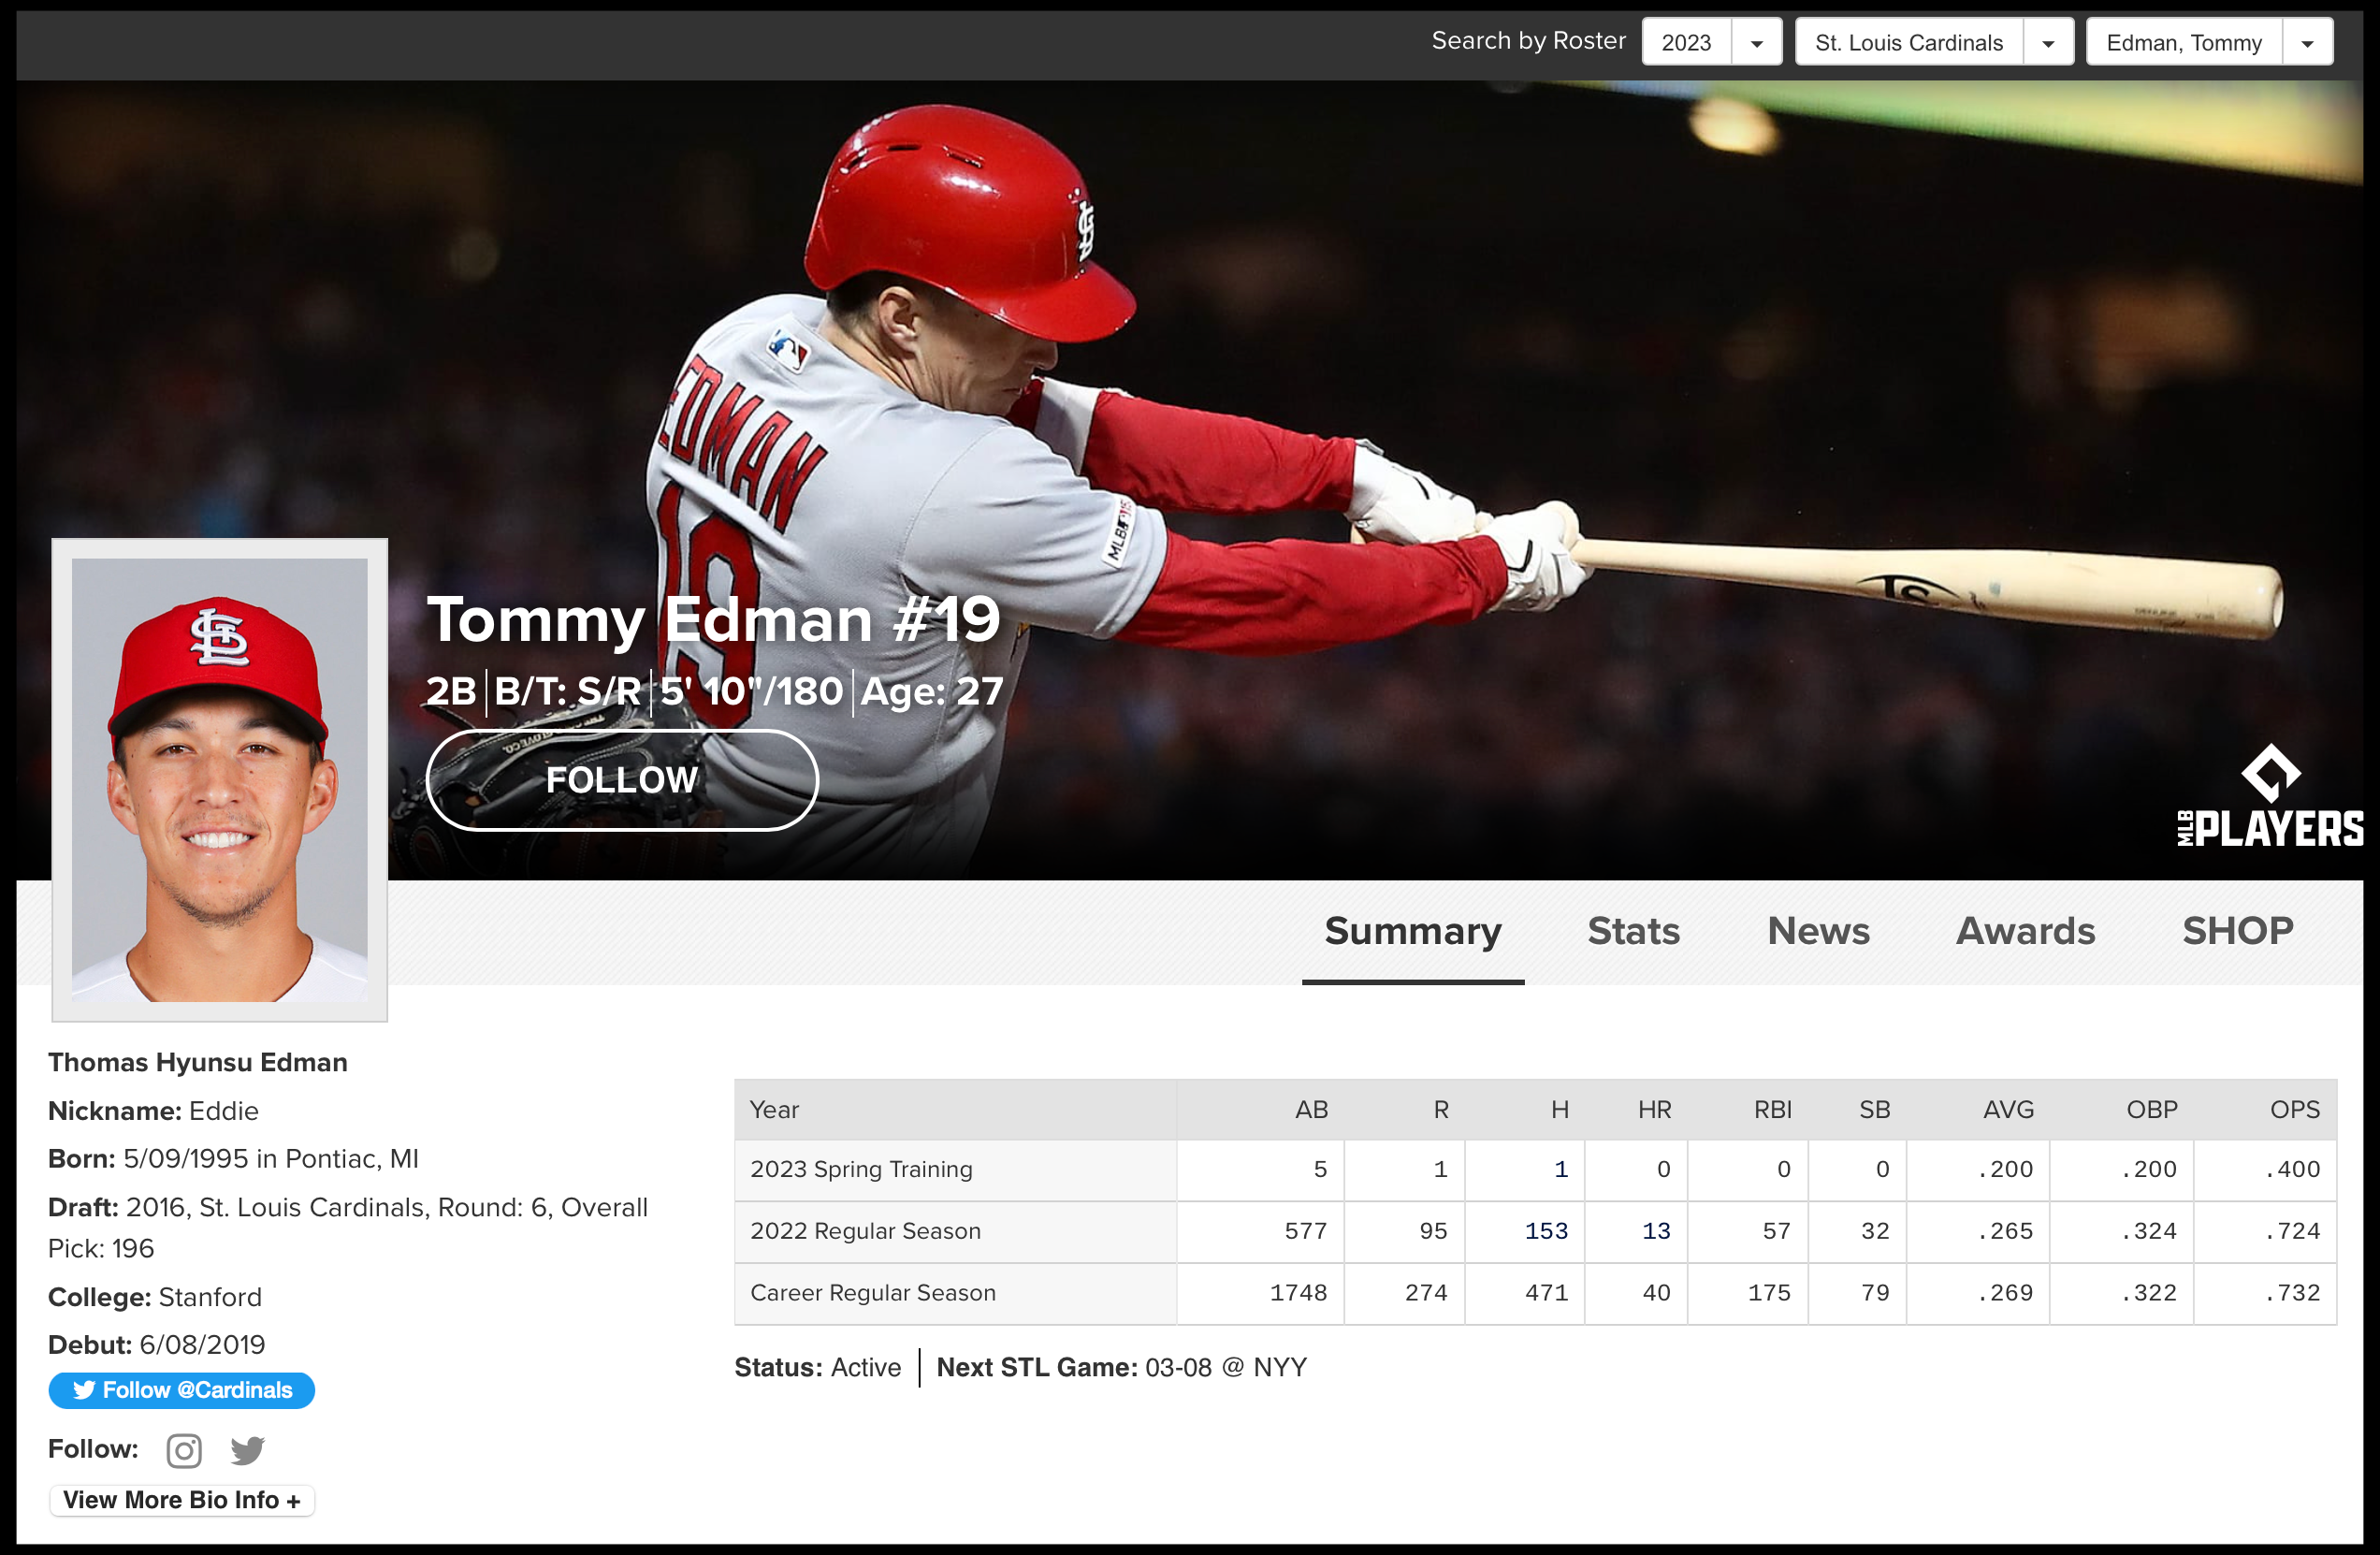2380x1555 pixels.
Task: Click the OPS column header
Action: tap(2294, 1109)
